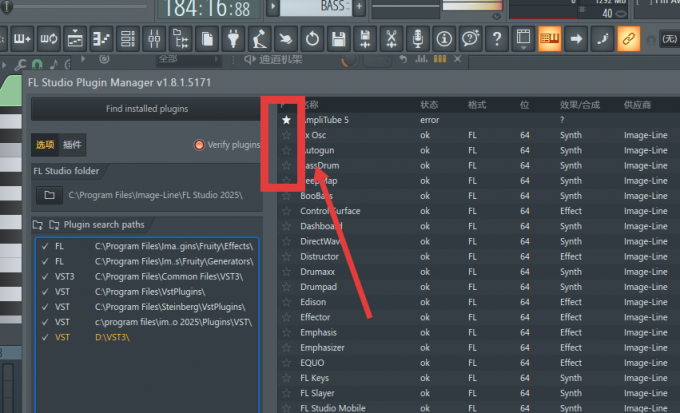Click the 通道机架 channel rack title
Screen dimensions: 680x413
pyautogui.click(x=281, y=59)
